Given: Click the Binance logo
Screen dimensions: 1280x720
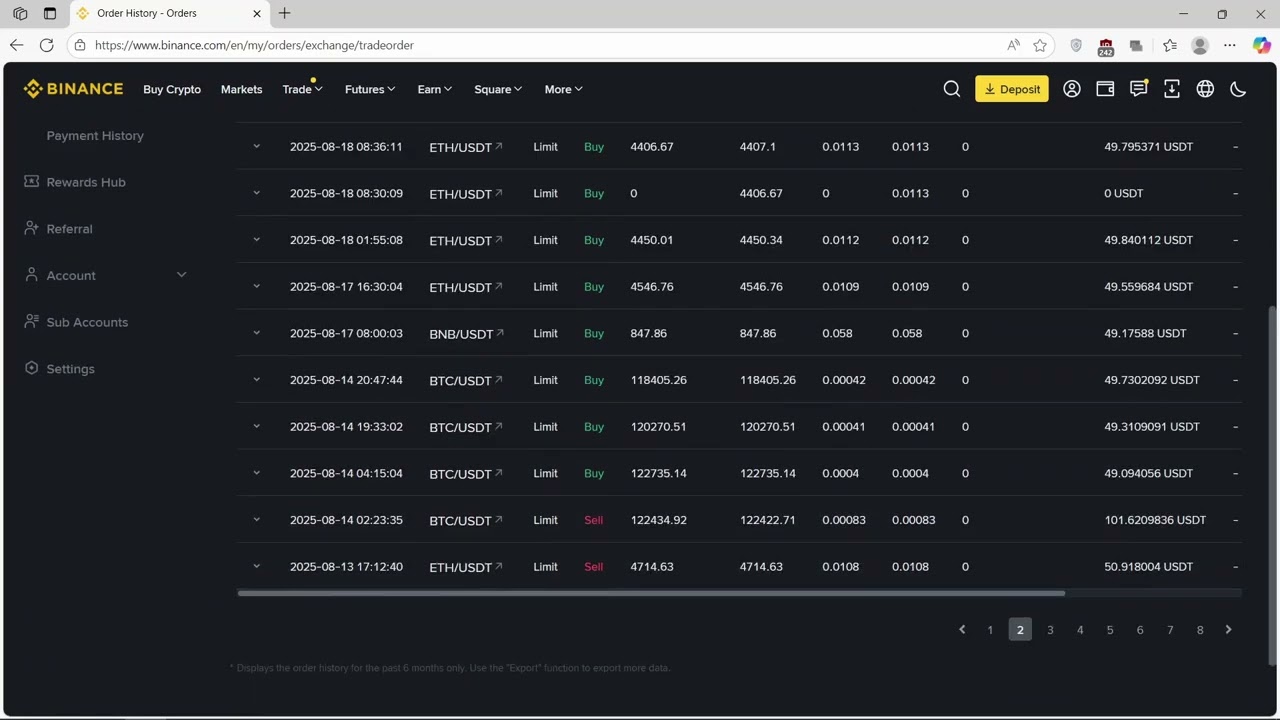Looking at the screenshot, I should (x=73, y=89).
